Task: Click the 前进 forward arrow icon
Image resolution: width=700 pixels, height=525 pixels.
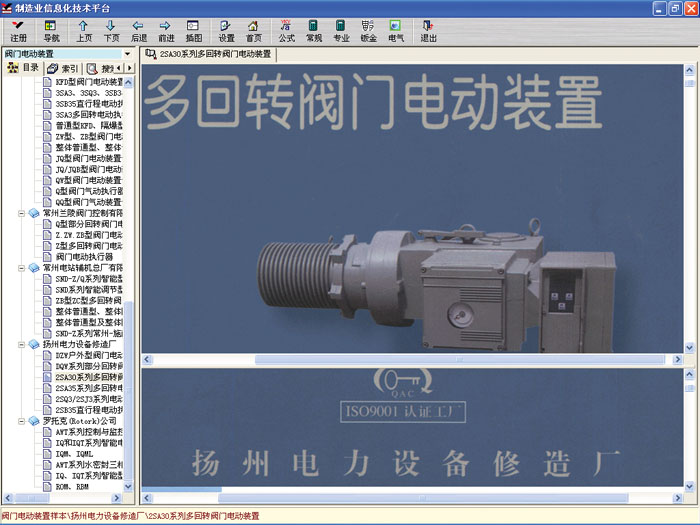Action: [165, 29]
